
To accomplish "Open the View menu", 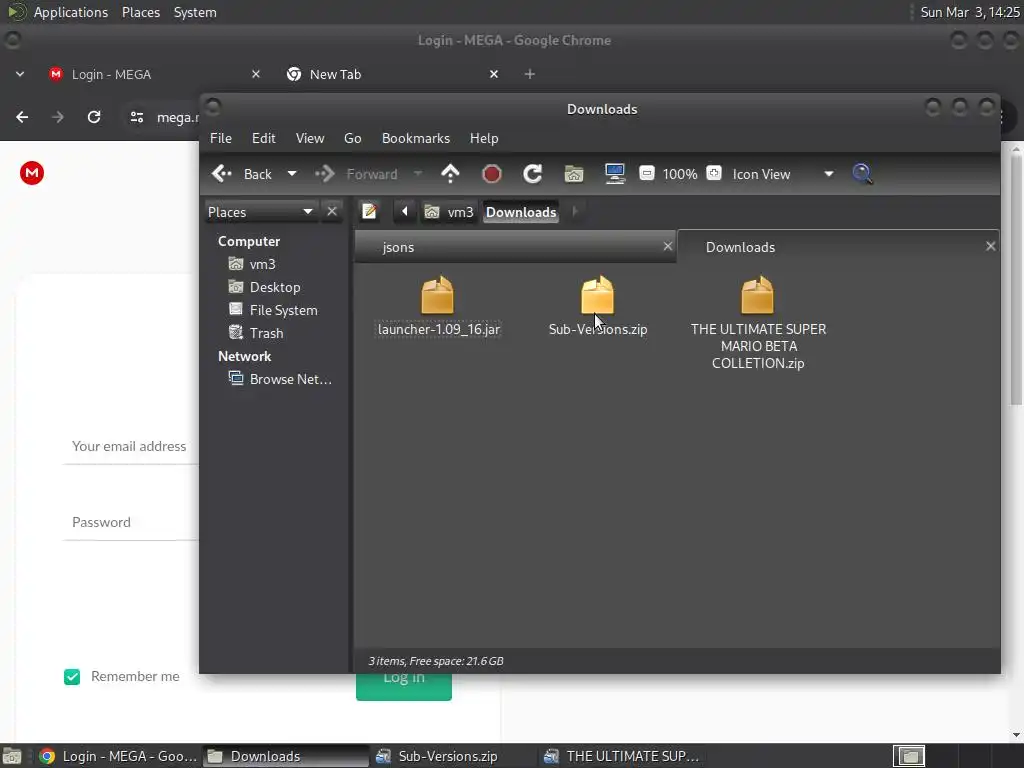I will pyautogui.click(x=310, y=138).
